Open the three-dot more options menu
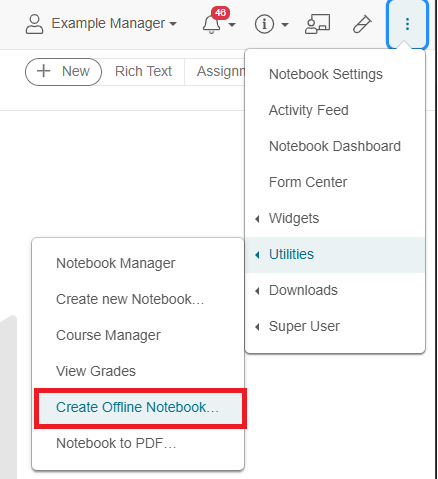This screenshot has height=479, width=438. [407, 24]
